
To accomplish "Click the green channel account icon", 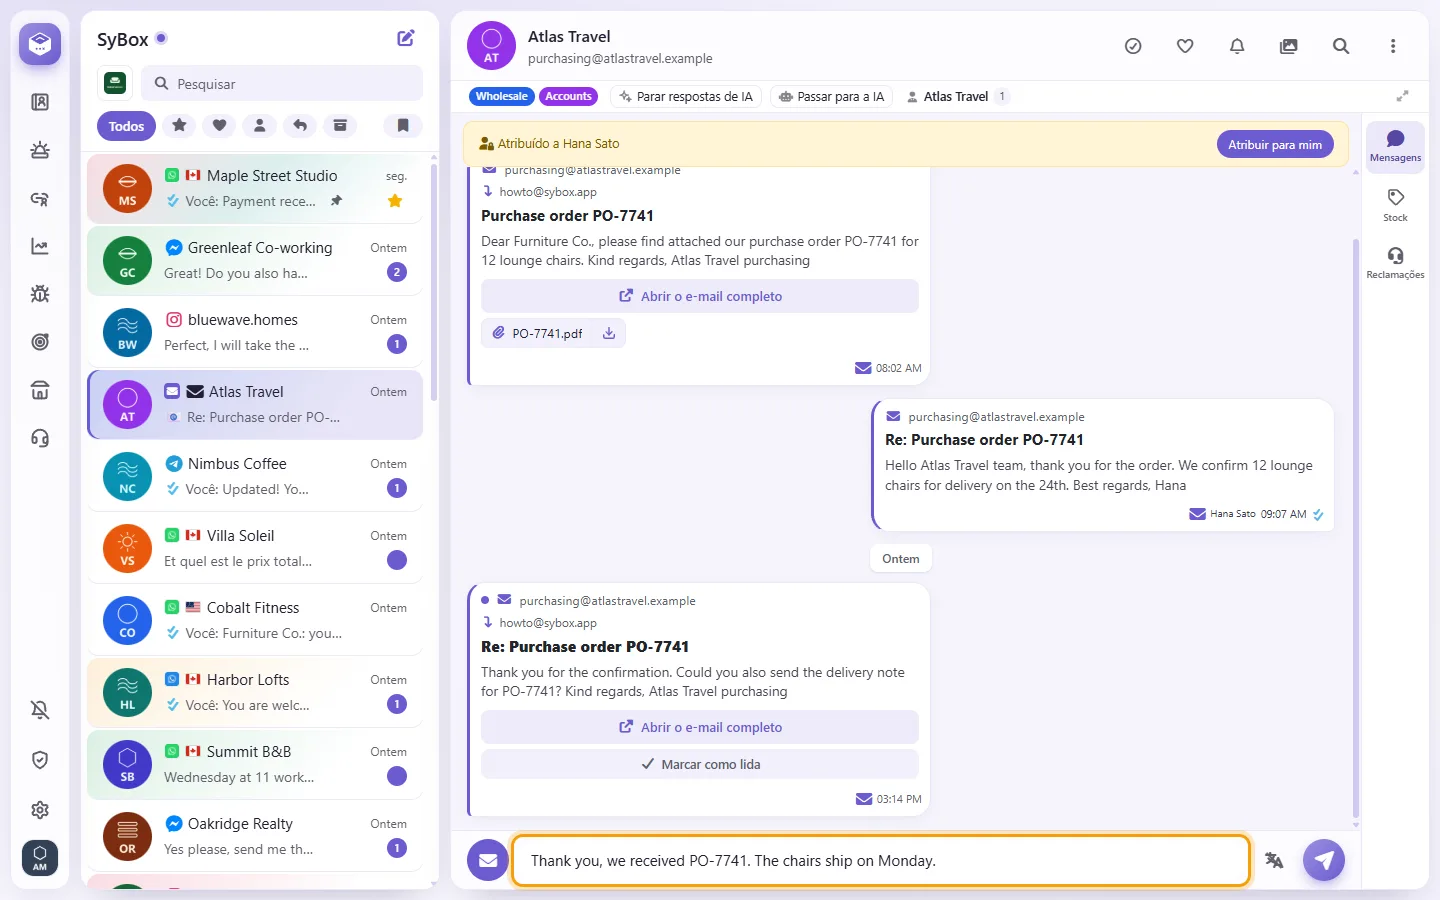I will 115,83.
